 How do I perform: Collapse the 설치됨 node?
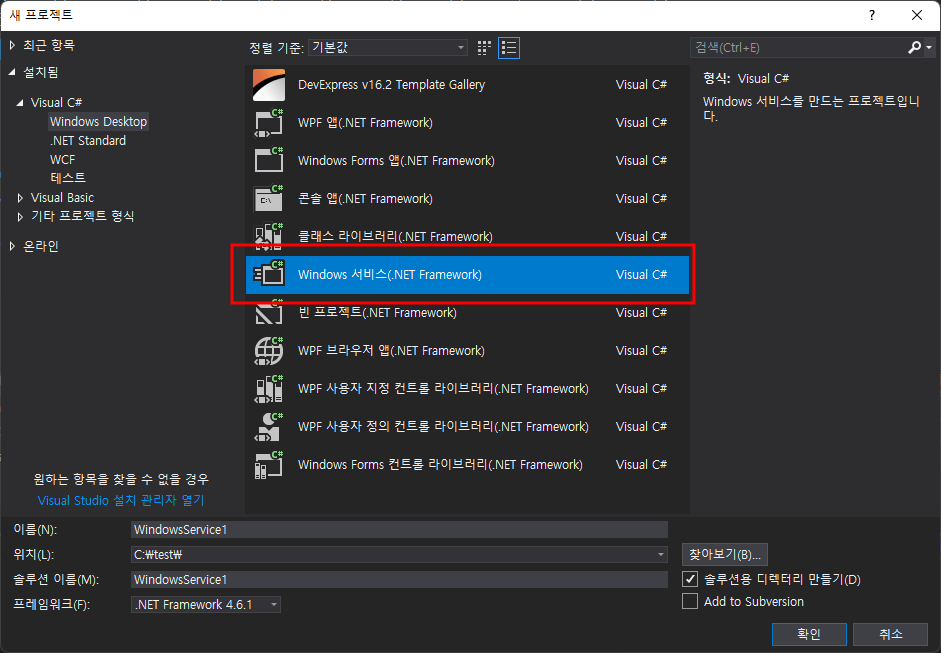click(13, 72)
